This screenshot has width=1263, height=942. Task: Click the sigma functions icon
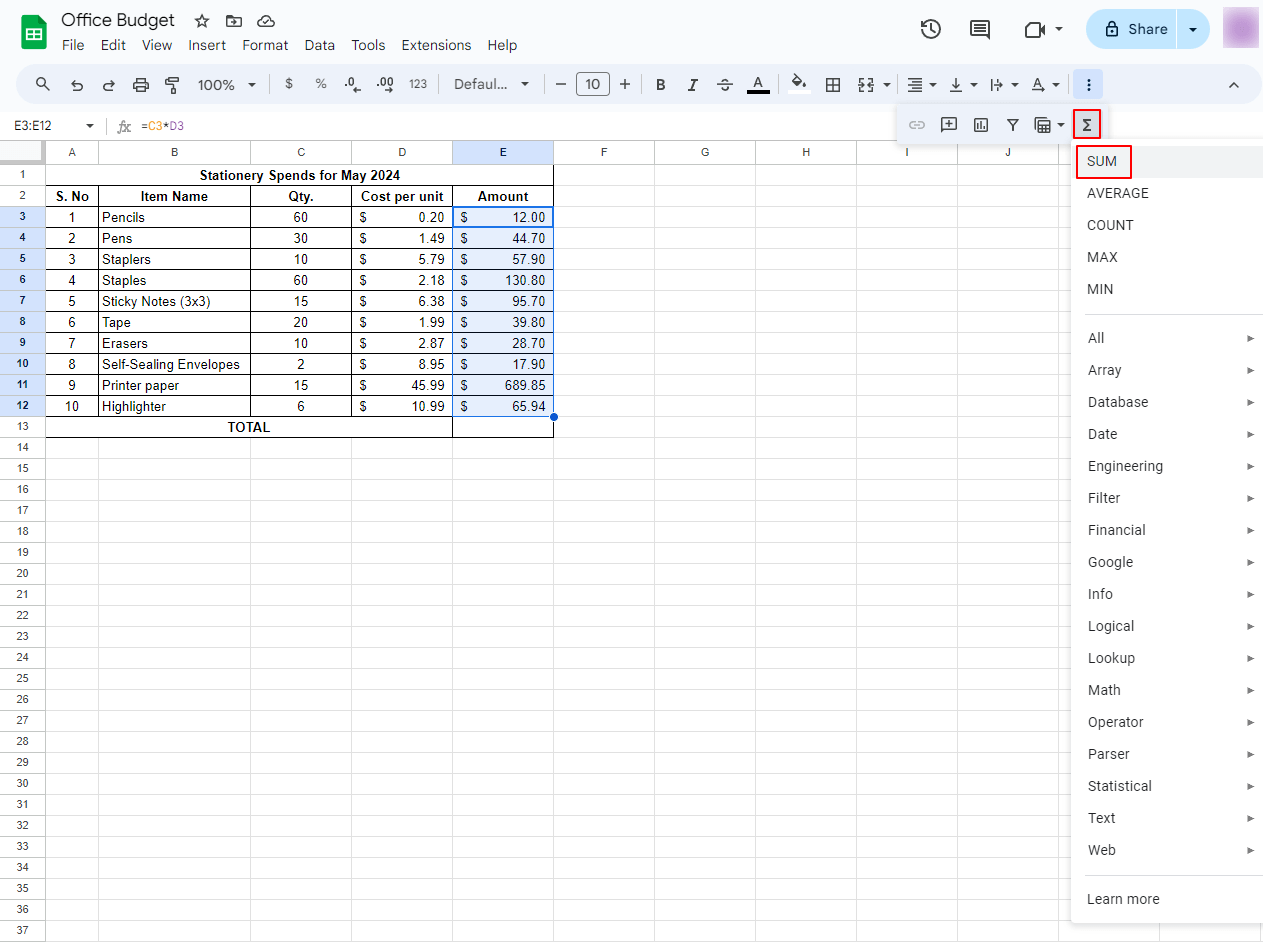[x=1087, y=125]
